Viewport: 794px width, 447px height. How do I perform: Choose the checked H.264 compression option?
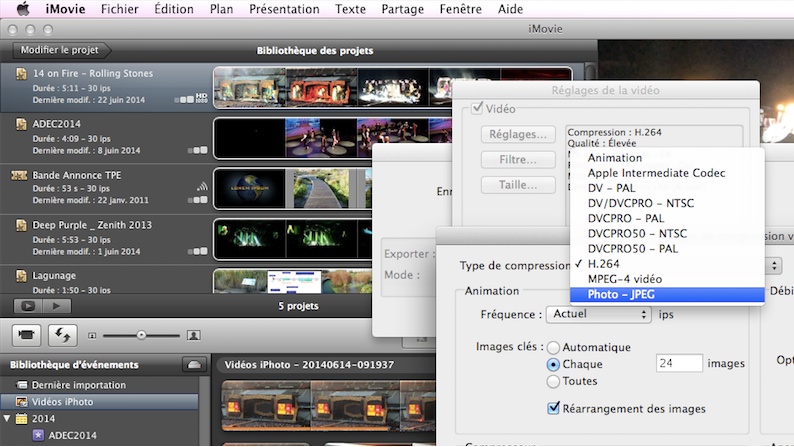[x=667, y=264]
